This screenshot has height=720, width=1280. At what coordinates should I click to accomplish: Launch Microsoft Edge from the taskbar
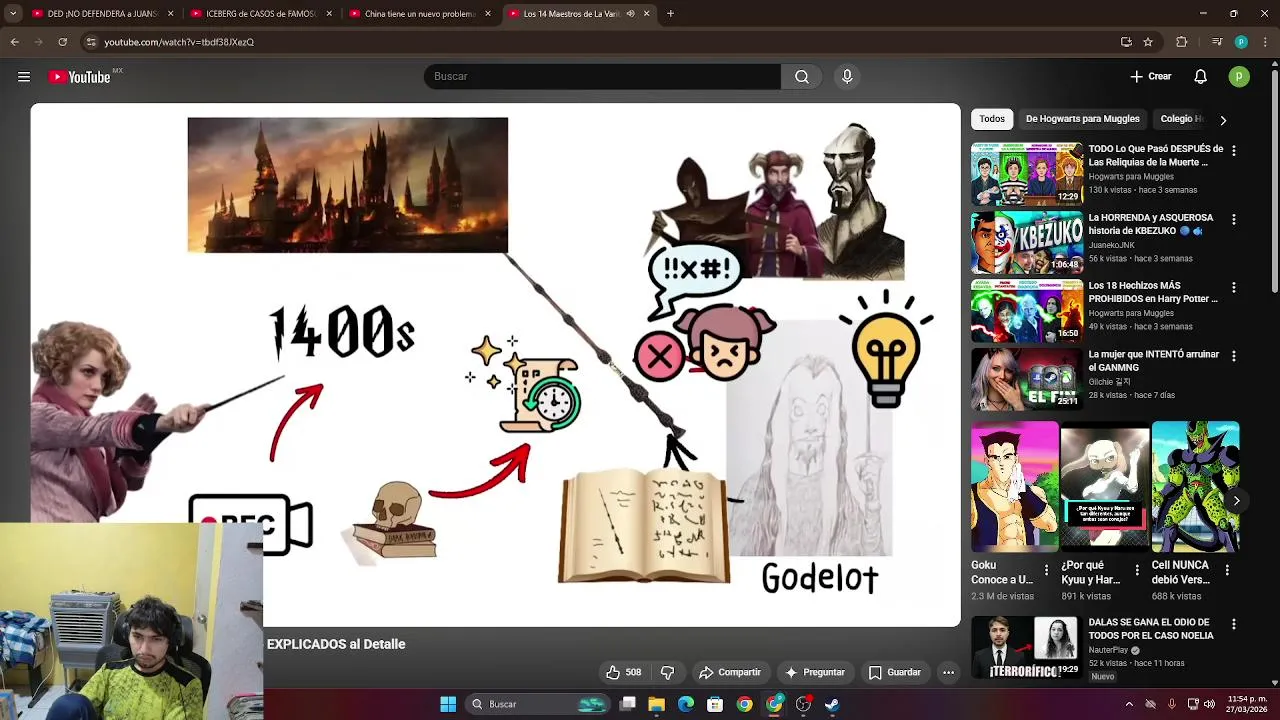(x=686, y=704)
